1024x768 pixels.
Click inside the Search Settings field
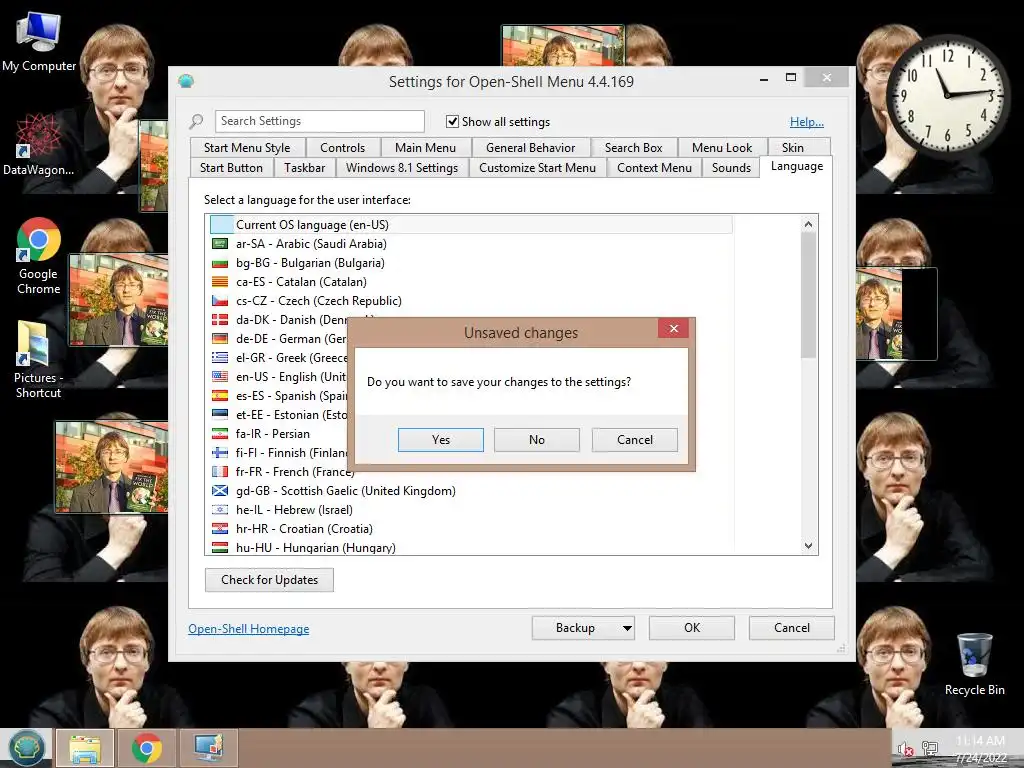click(319, 121)
